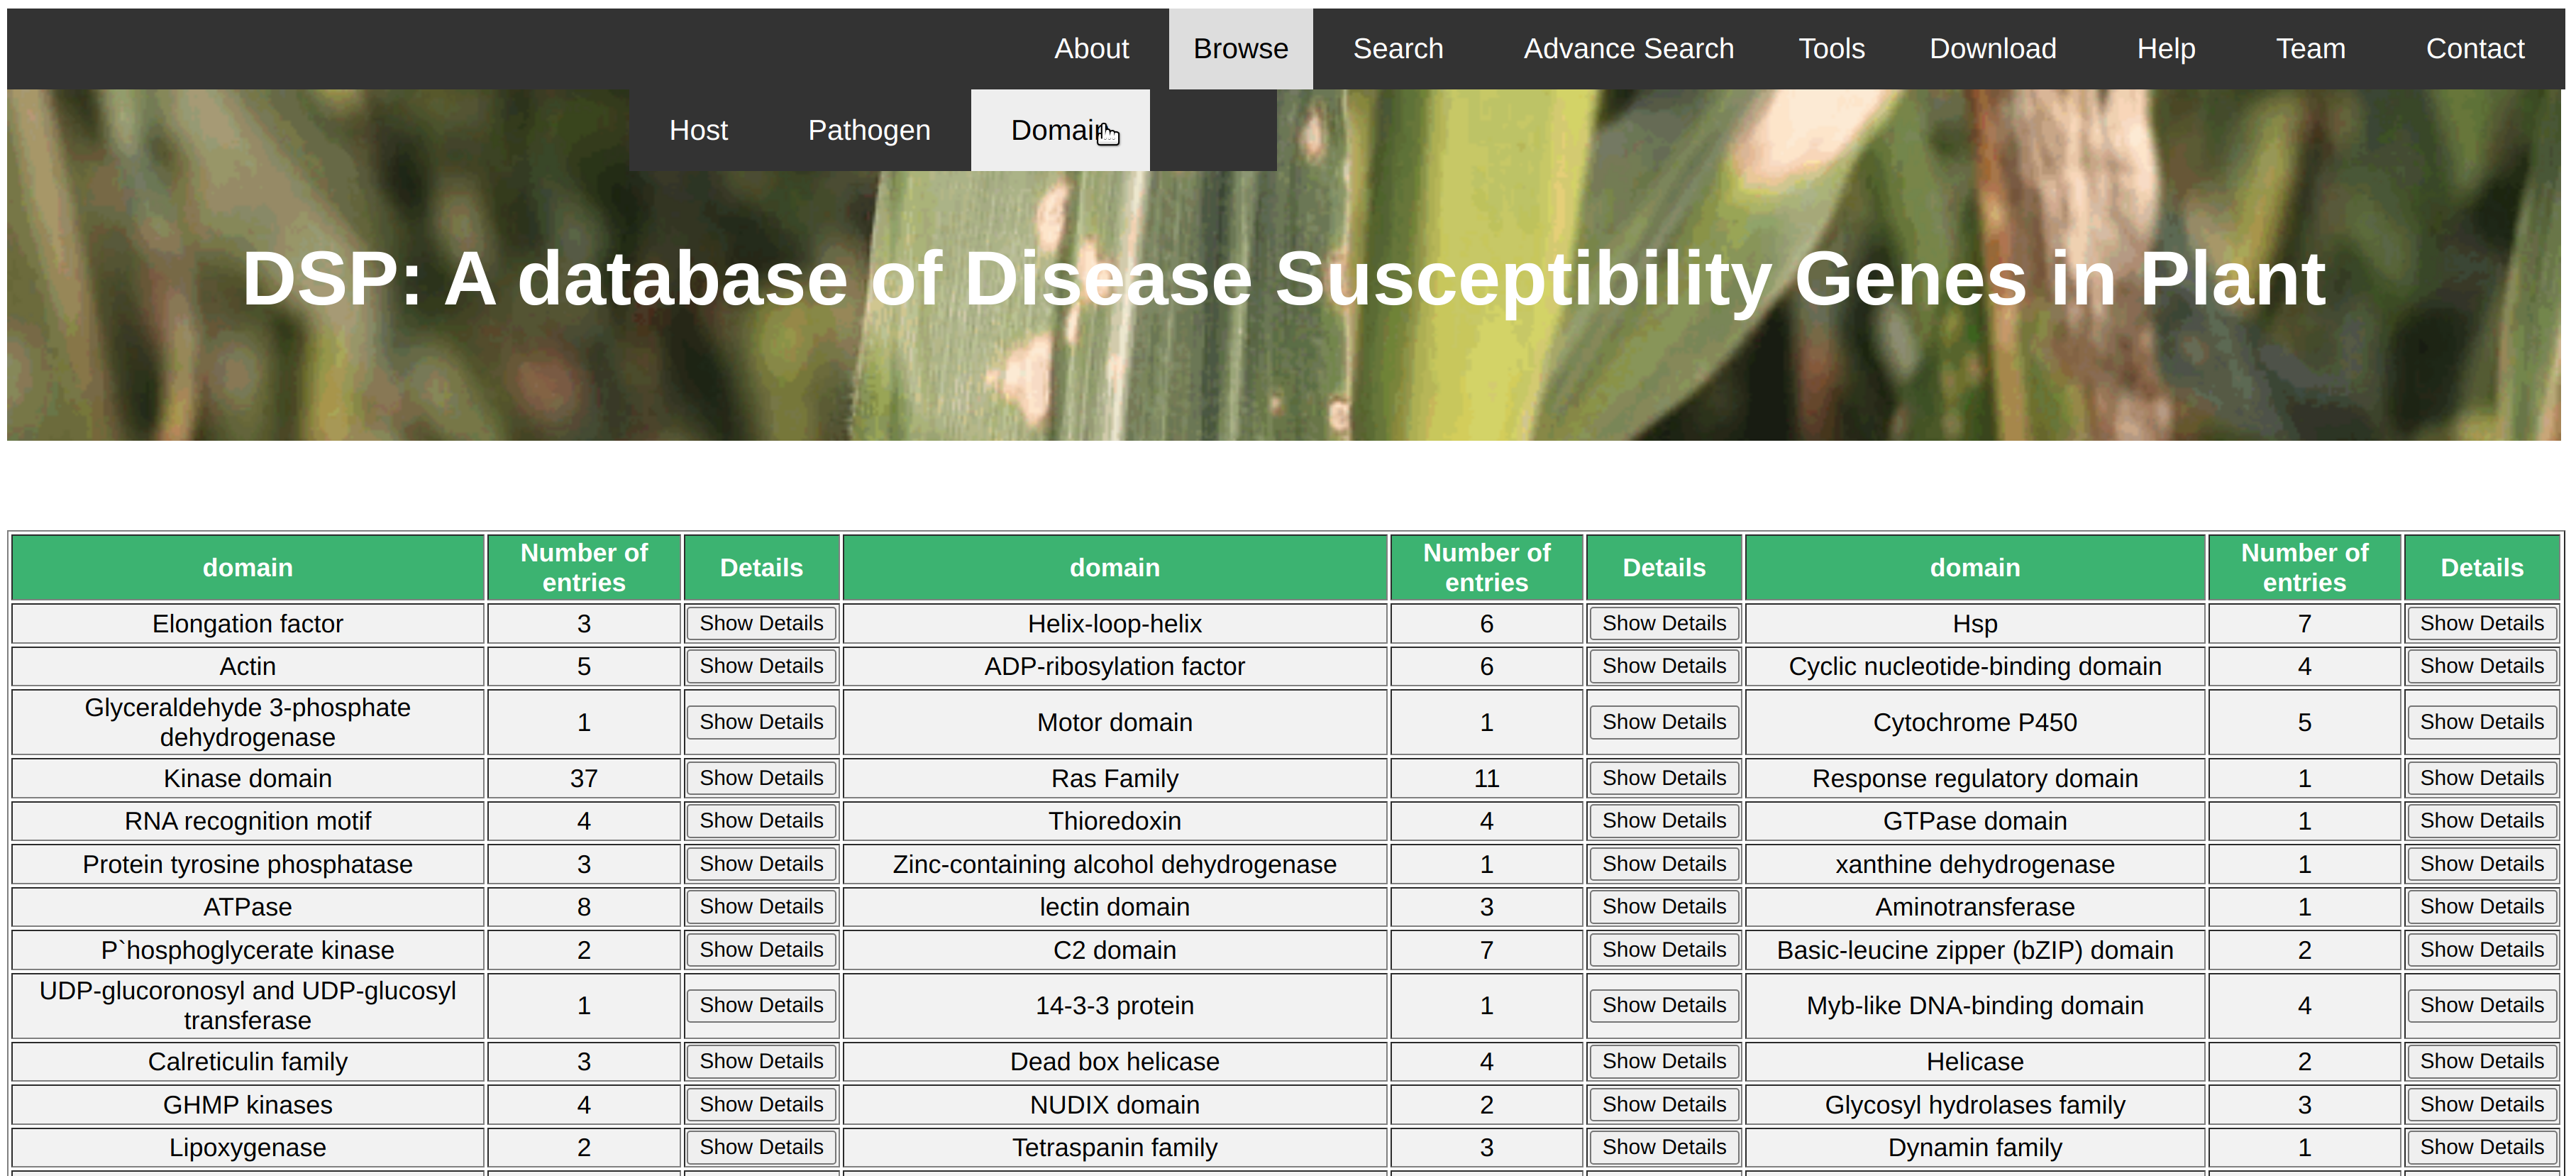This screenshot has width=2576, height=1176.
Task: Show details for GHMP kinases
Action: coord(761,1105)
